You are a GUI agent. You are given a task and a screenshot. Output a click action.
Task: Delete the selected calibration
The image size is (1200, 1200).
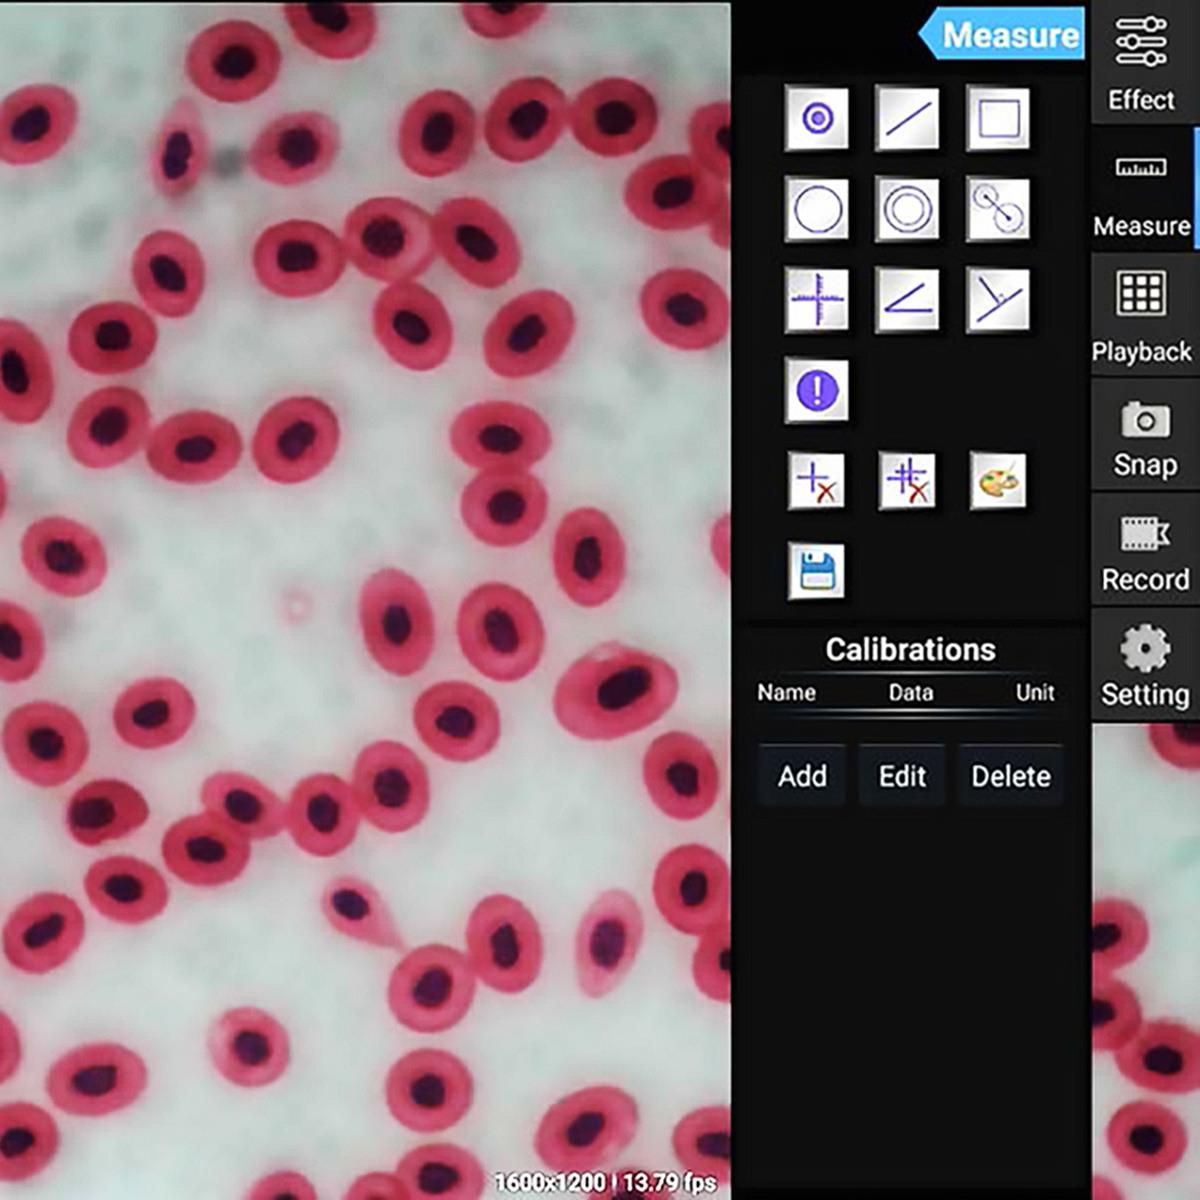coord(1011,776)
